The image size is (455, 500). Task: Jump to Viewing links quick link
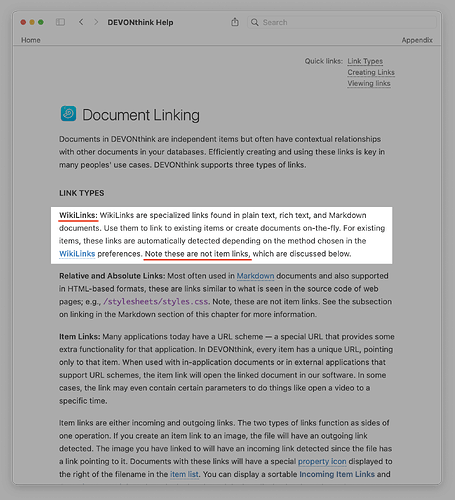tap(369, 83)
